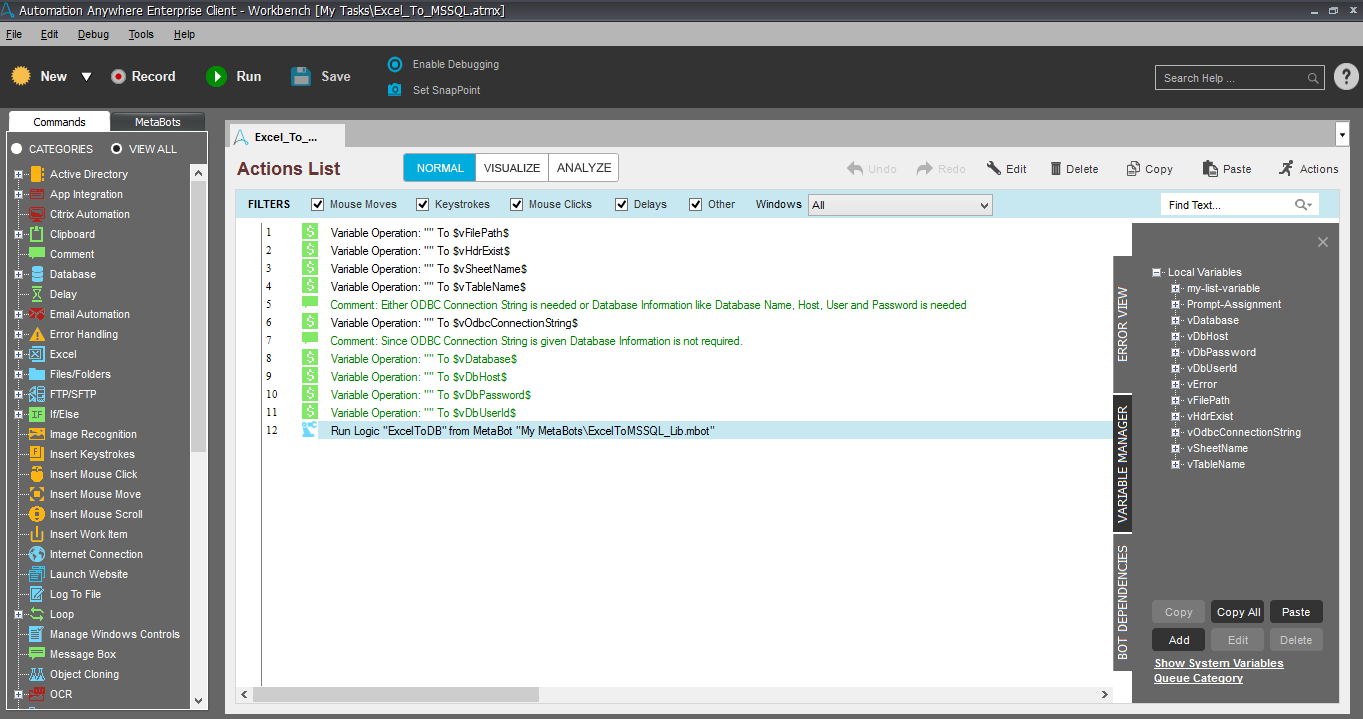Uncheck the Mouse Clicks filter
The image size is (1363, 719).
pyautogui.click(x=517, y=204)
